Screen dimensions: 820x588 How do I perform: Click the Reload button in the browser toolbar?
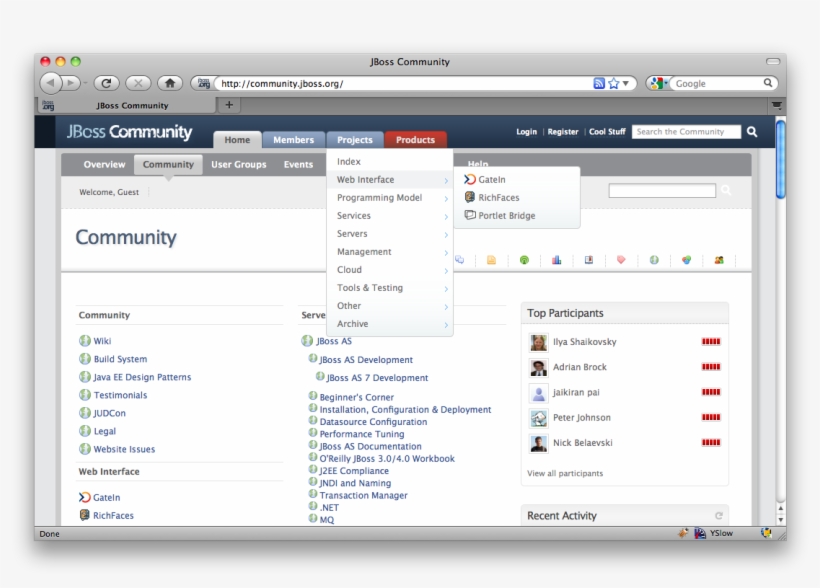(106, 83)
